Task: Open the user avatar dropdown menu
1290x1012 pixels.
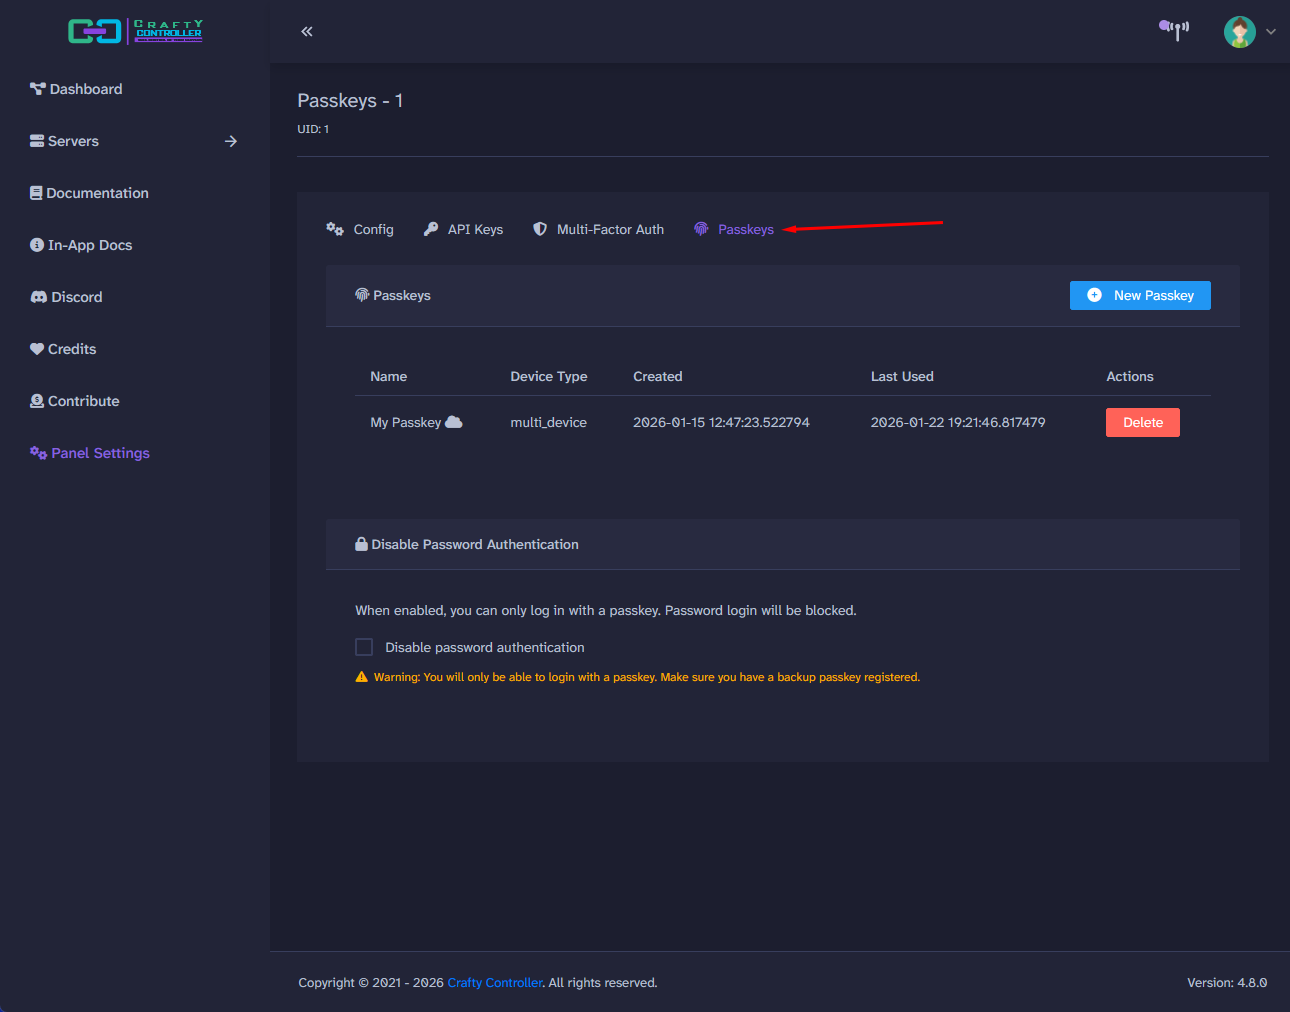Action: tap(1271, 31)
